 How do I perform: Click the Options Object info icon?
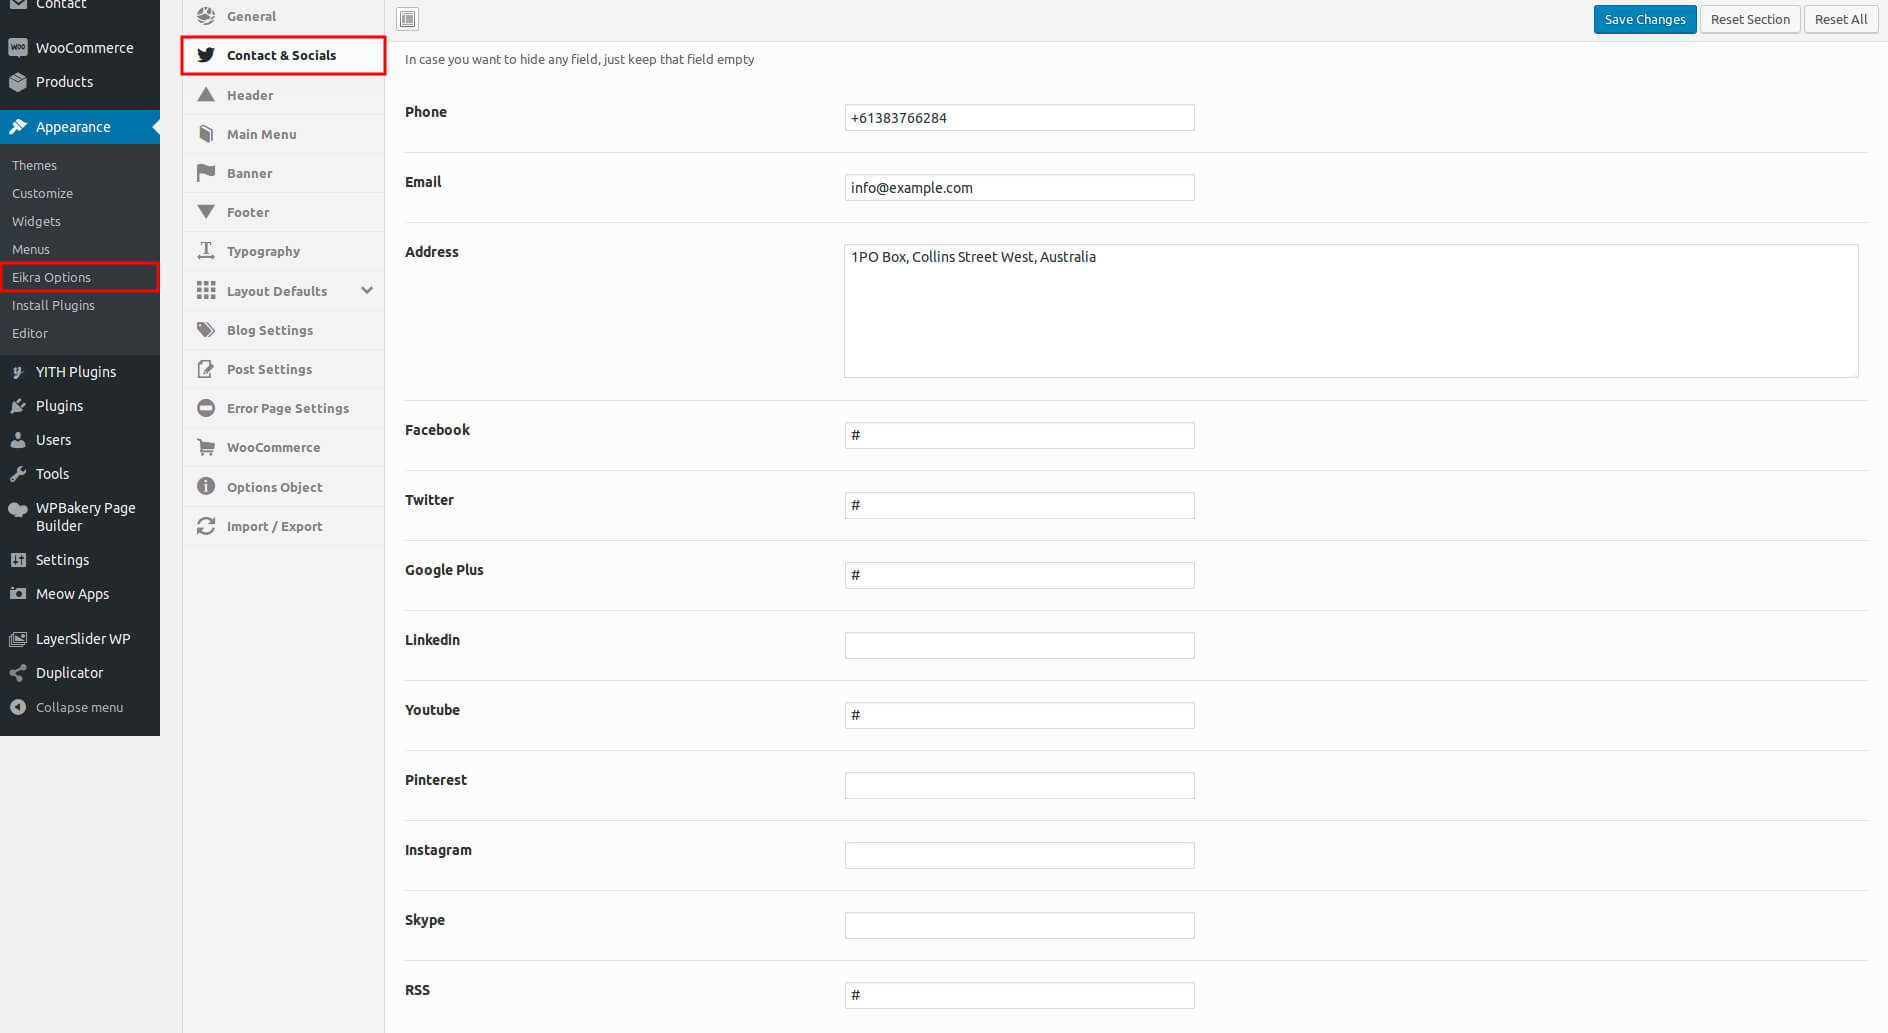pyautogui.click(x=206, y=486)
